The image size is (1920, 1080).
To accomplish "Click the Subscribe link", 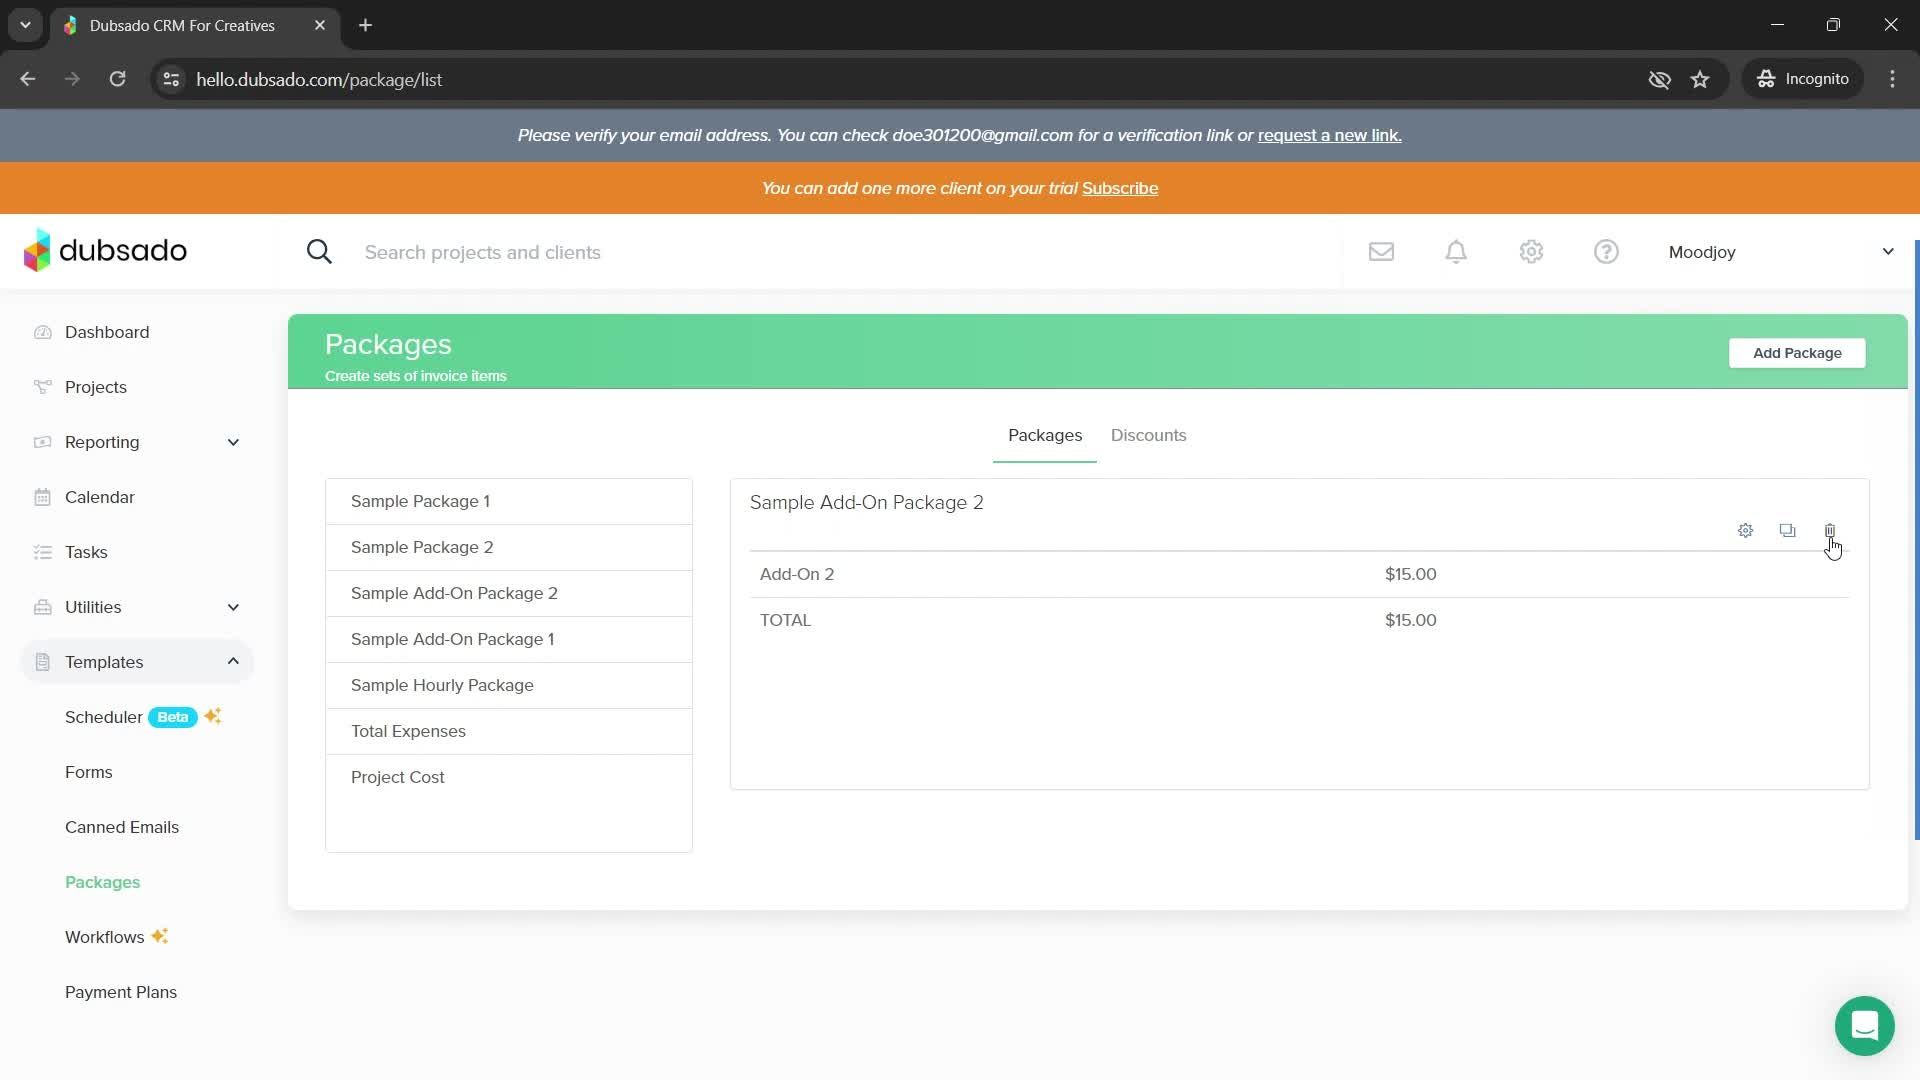I will (x=1120, y=188).
